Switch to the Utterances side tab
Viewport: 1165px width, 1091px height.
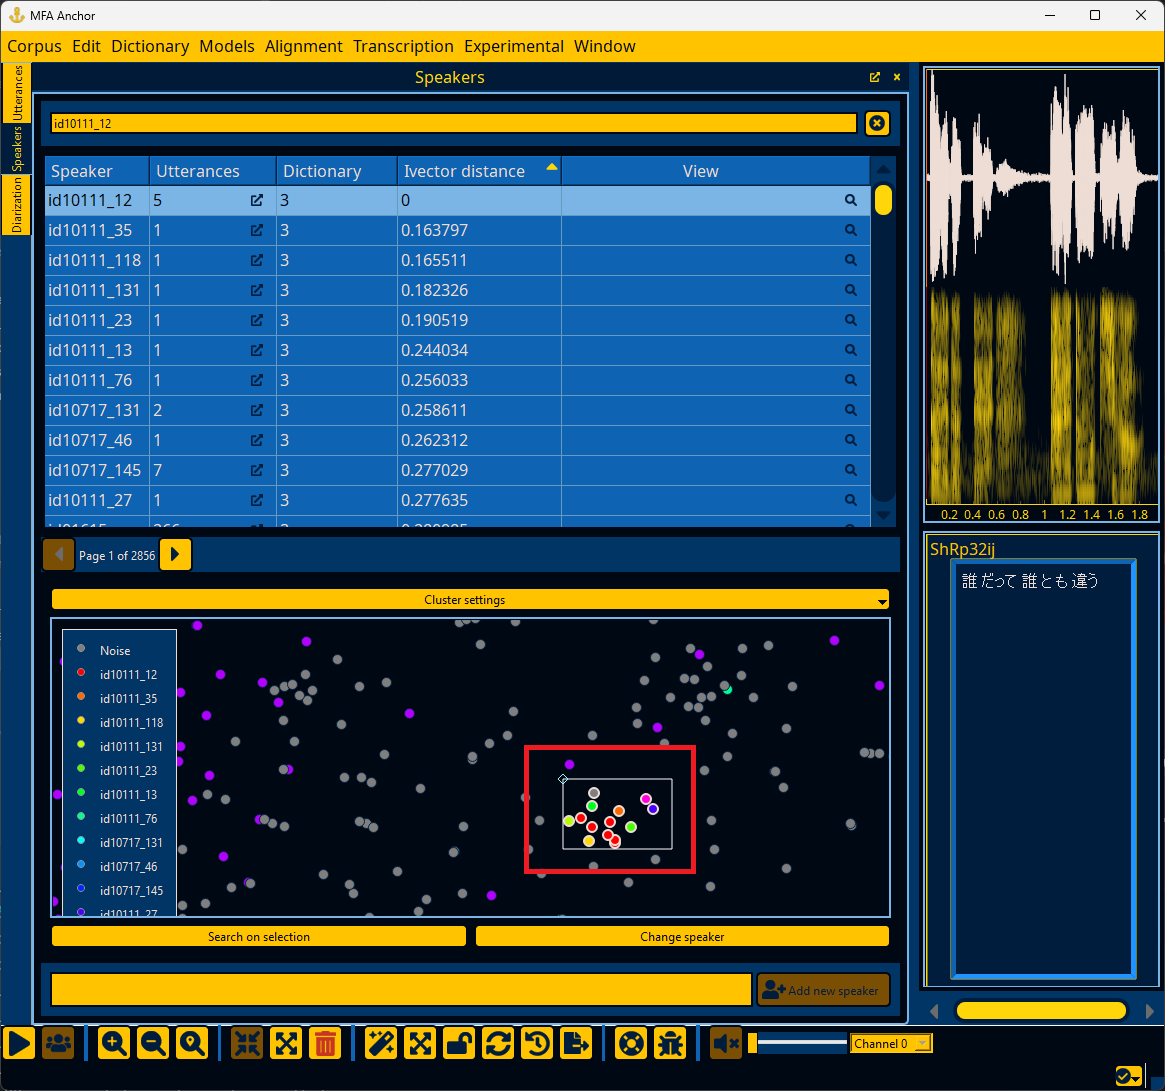click(x=17, y=93)
